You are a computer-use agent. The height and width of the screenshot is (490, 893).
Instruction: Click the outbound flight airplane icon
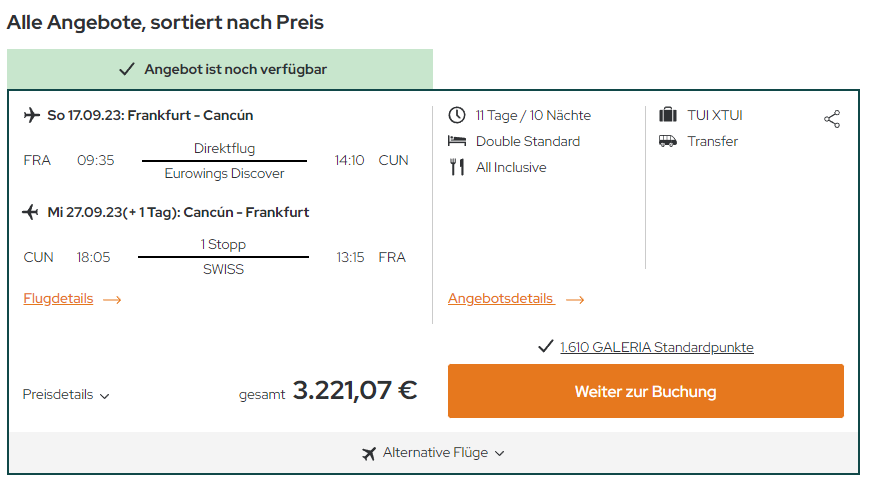click(x=32, y=115)
